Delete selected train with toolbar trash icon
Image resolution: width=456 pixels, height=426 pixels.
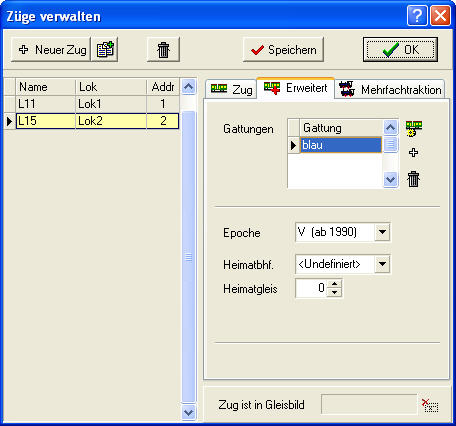pyautogui.click(x=163, y=50)
